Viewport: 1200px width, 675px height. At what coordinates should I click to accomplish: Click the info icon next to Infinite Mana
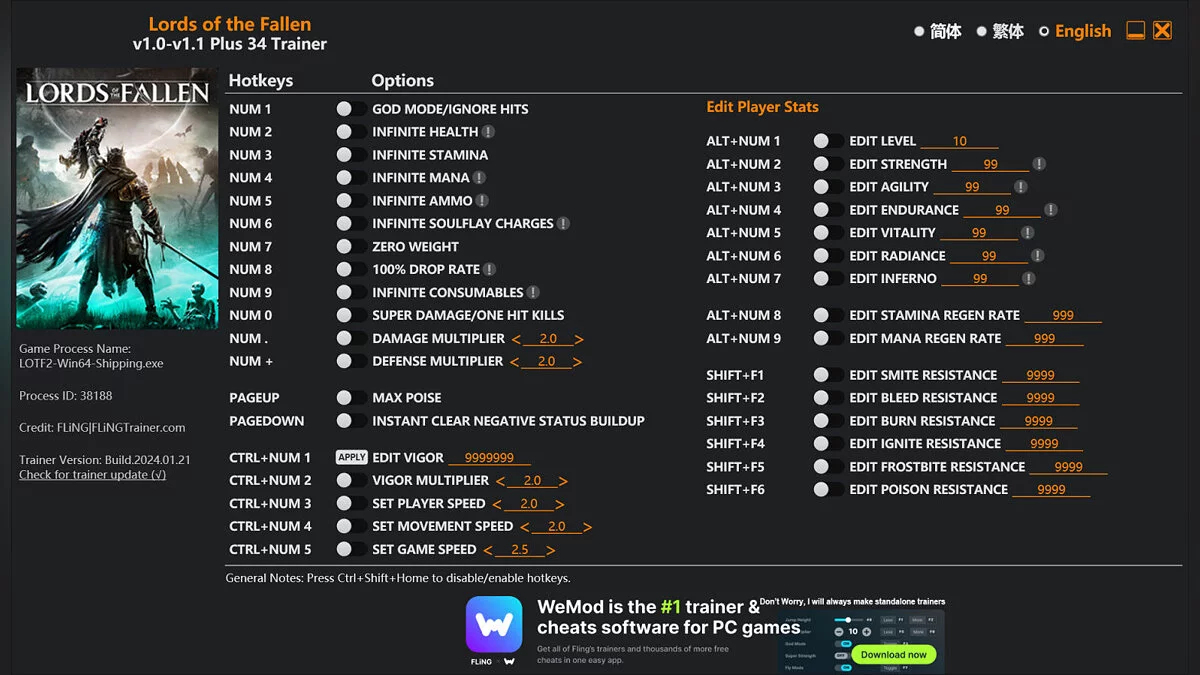(x=479, y=178)
